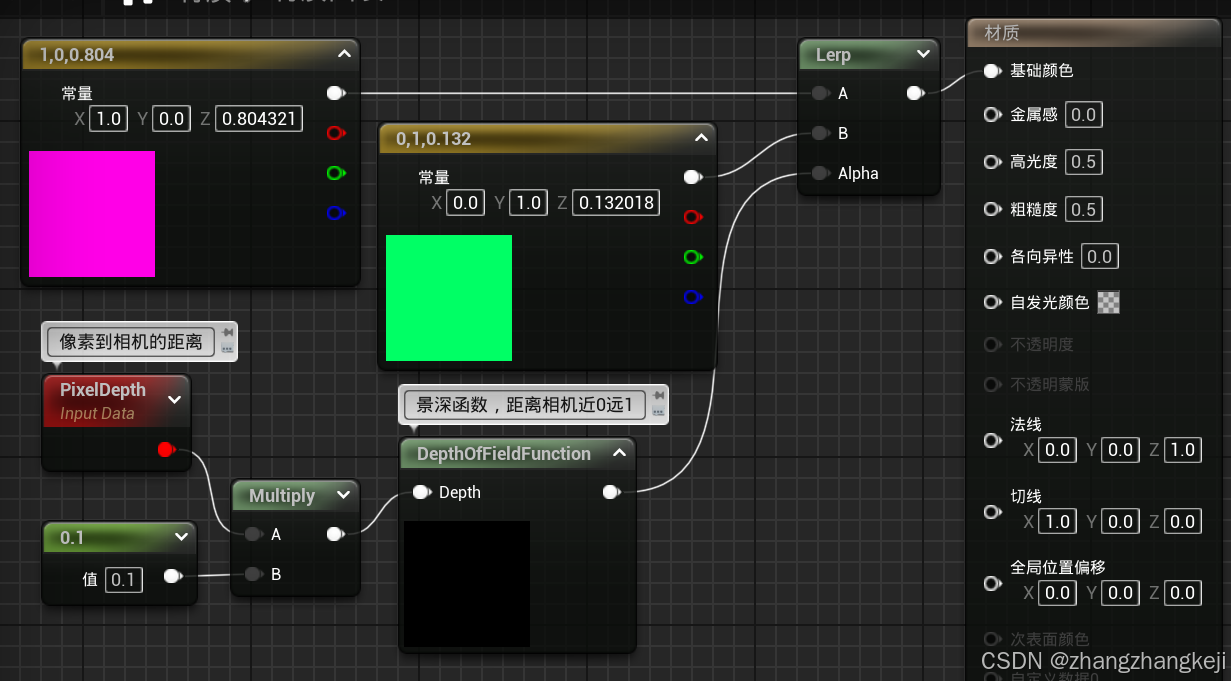Click the DepthOfFieldFunction output pin
The height and width of the screenshot is (681, 1231).
(610, 492)
